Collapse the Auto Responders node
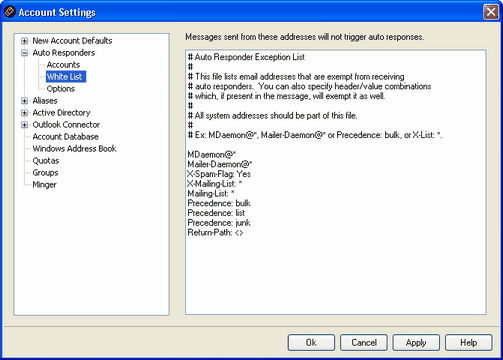This screenshot has width=503, height=360. click(x=24, y=53)
